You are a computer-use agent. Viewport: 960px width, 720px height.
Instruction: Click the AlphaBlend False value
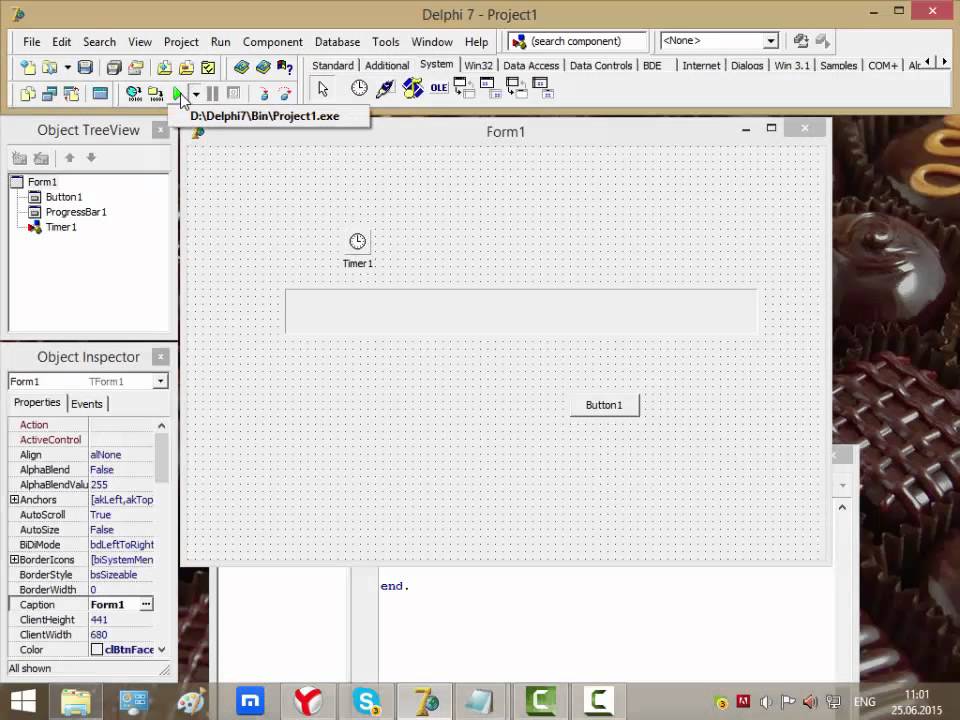pyautogui.click(x=102, y=470)
